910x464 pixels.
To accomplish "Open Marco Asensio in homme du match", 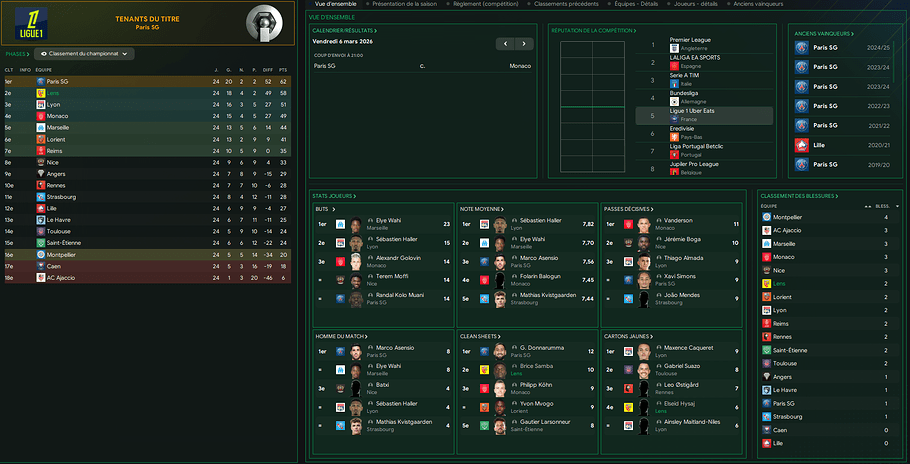I will [395, 348].
